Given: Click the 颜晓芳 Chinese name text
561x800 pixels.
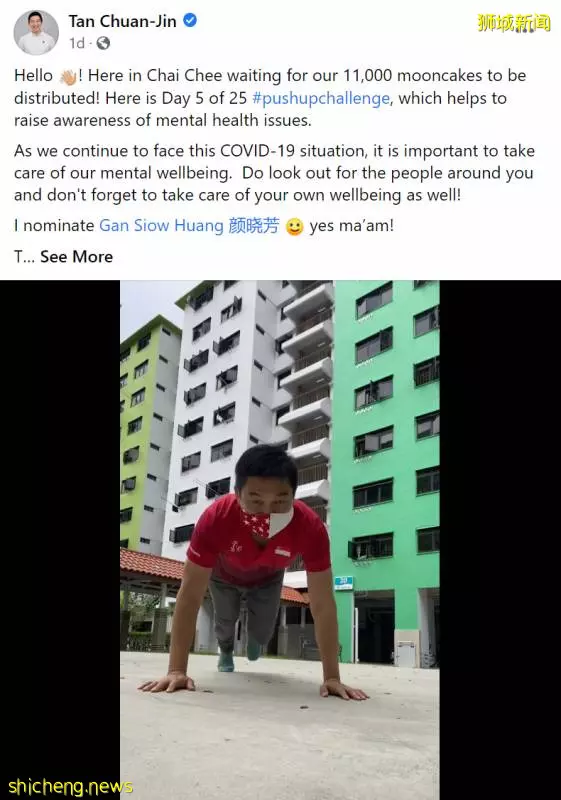Looking at the screenshot, I should click(x=254, y=226).
